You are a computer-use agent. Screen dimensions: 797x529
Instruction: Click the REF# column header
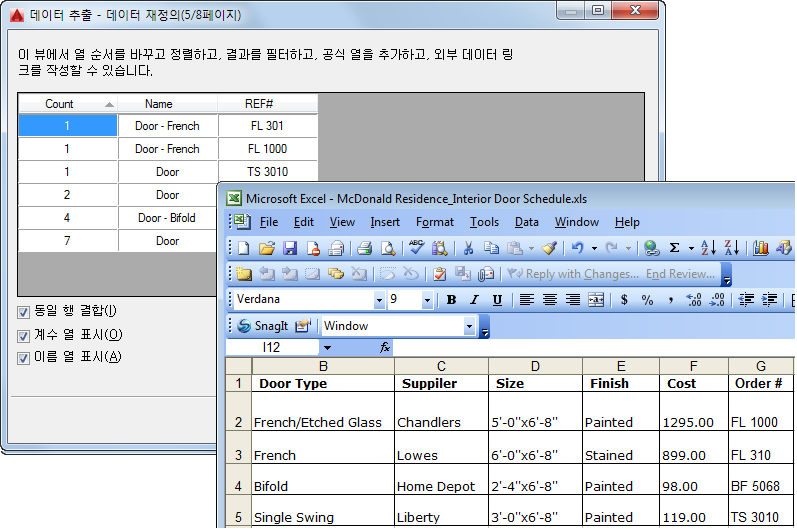click(267, 104)
